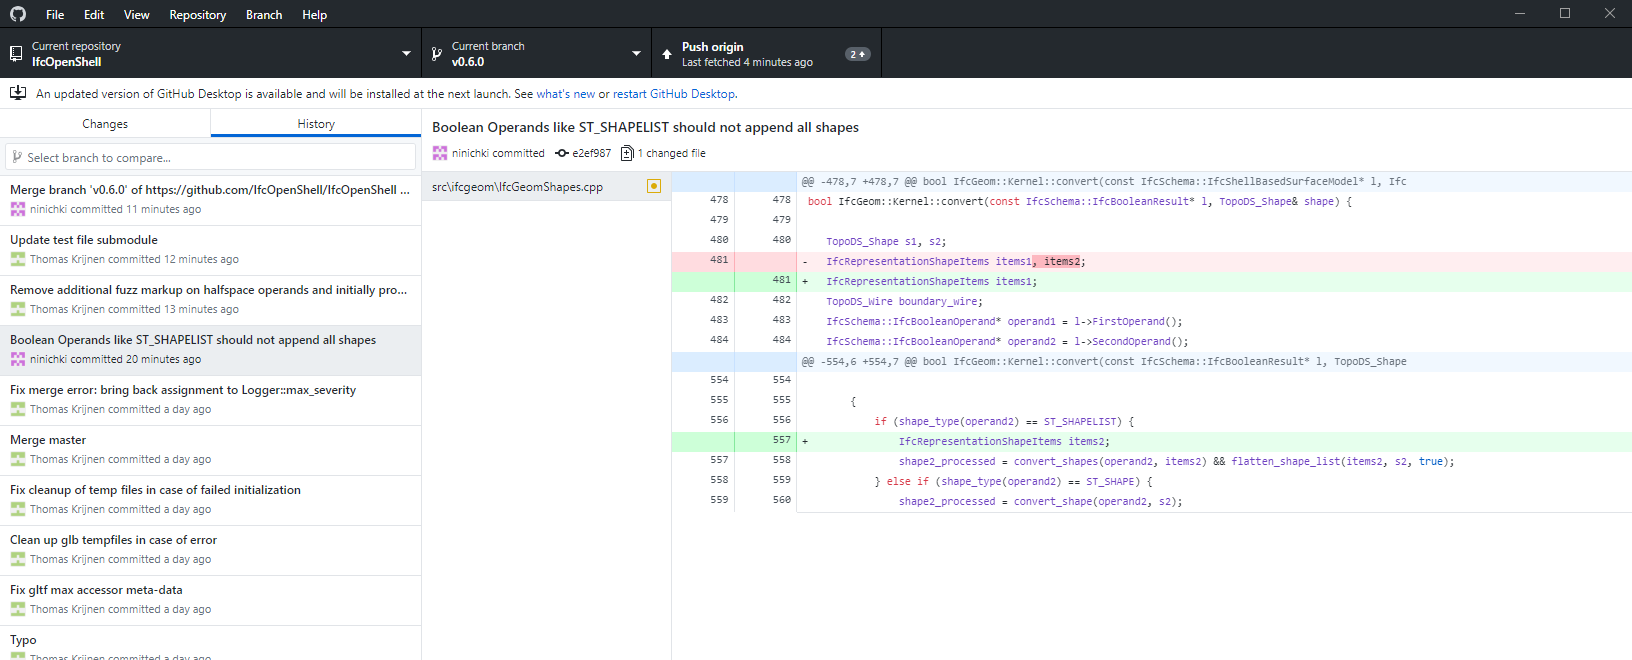Click ninichki committed author text in header

point(498,153)
